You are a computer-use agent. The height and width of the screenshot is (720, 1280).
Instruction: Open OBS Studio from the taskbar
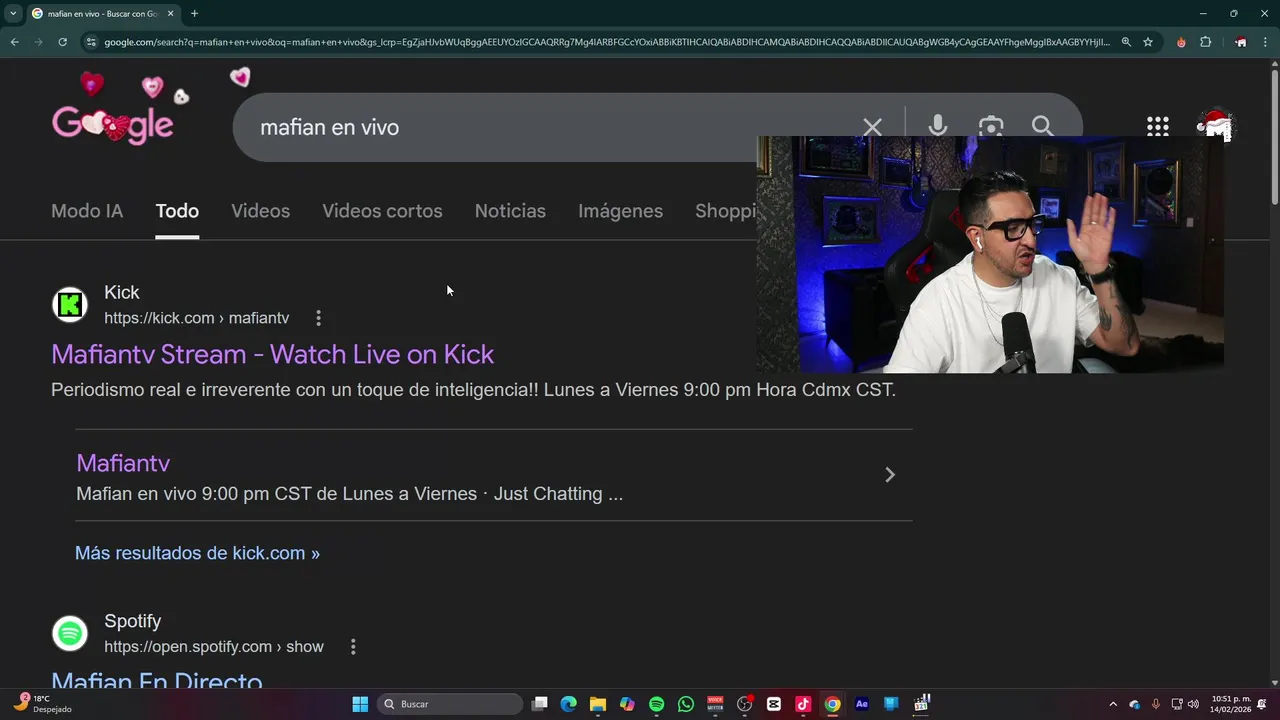coord(744,704)
